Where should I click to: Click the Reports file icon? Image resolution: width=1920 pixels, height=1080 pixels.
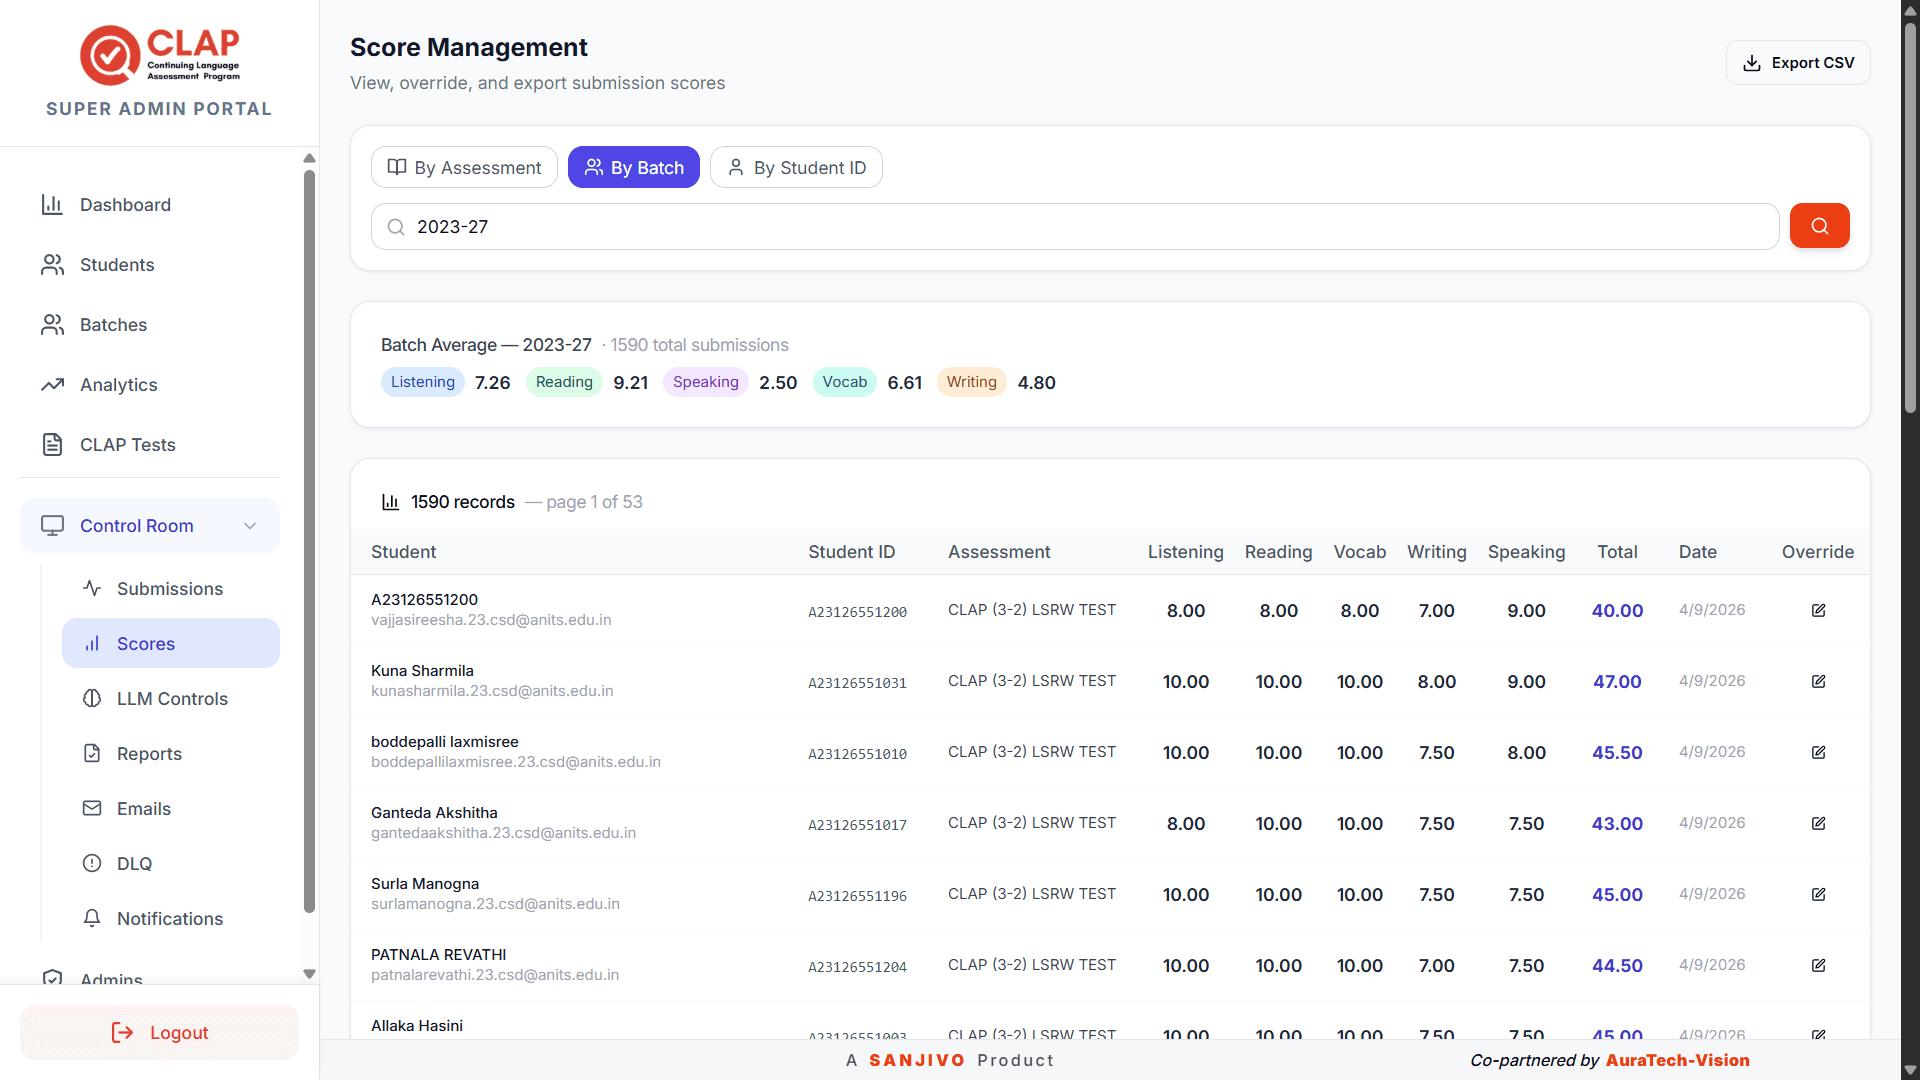(x=92, y=754)
